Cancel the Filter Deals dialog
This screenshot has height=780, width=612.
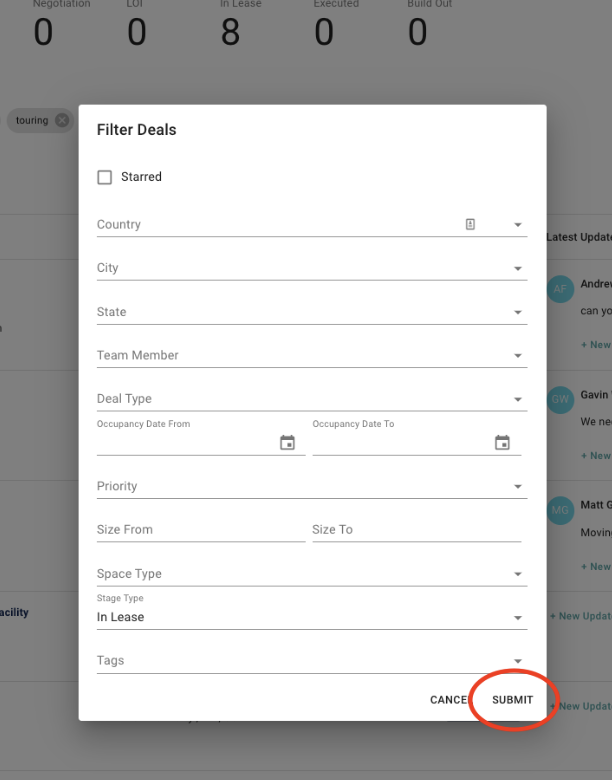449,700
